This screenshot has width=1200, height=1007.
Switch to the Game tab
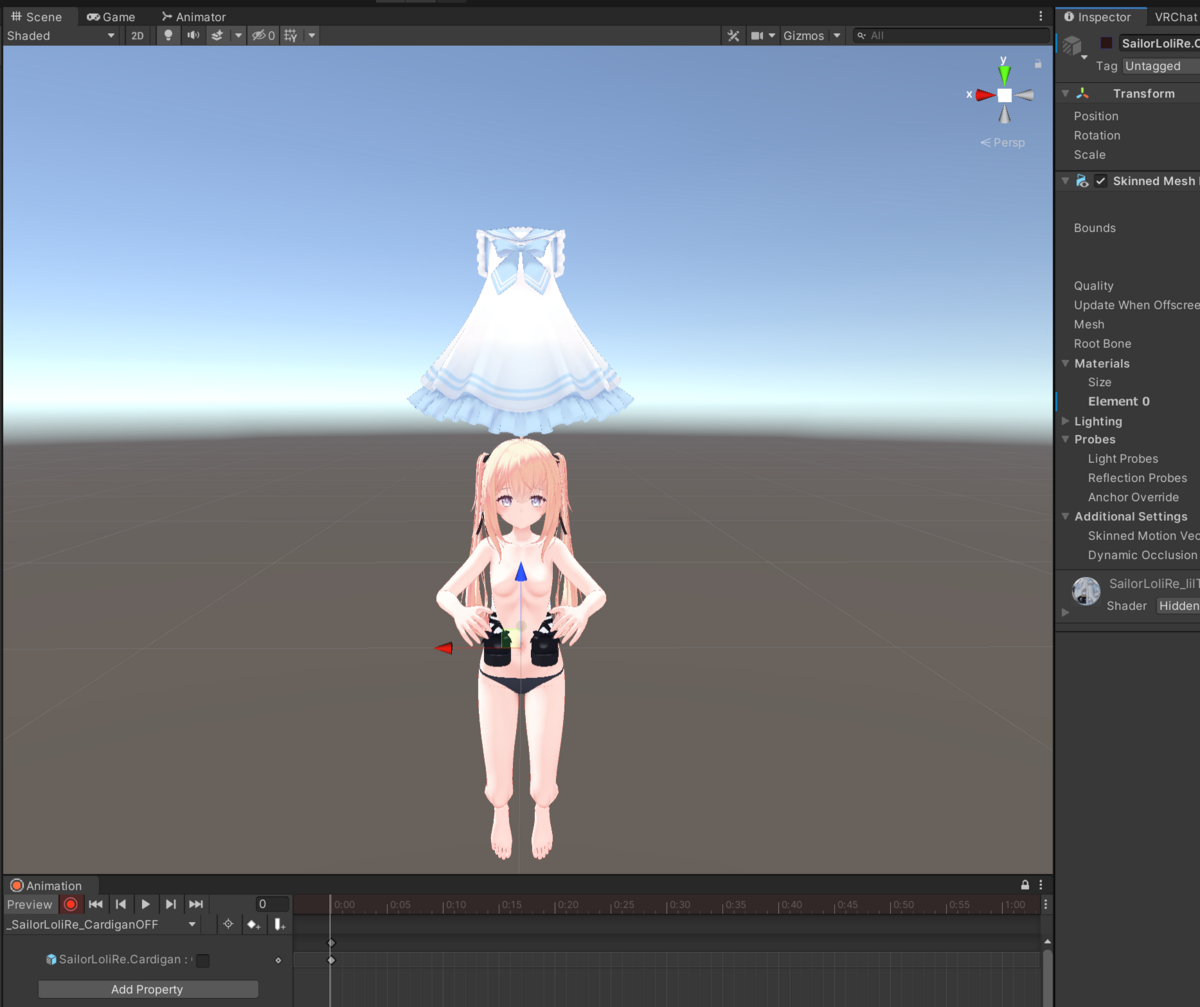point(111,17)
